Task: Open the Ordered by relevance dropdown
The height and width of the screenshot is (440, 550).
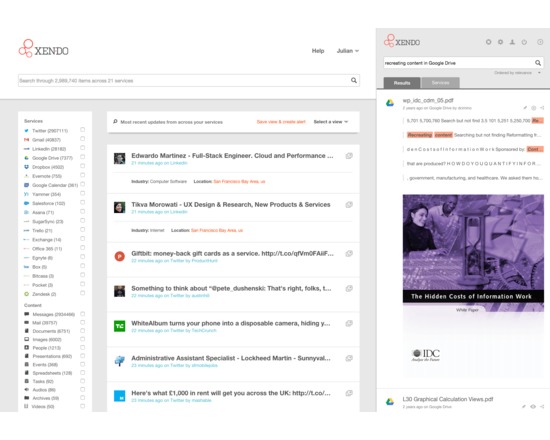Action: pyautogui.click(x=517, y=73)
